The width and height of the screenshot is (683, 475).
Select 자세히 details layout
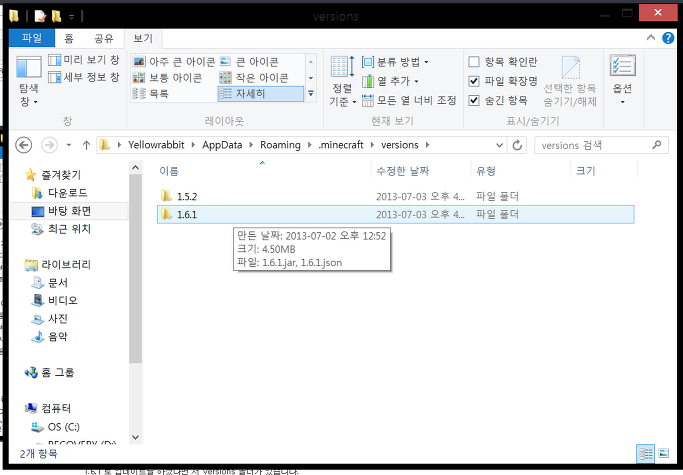coord(260,94)
